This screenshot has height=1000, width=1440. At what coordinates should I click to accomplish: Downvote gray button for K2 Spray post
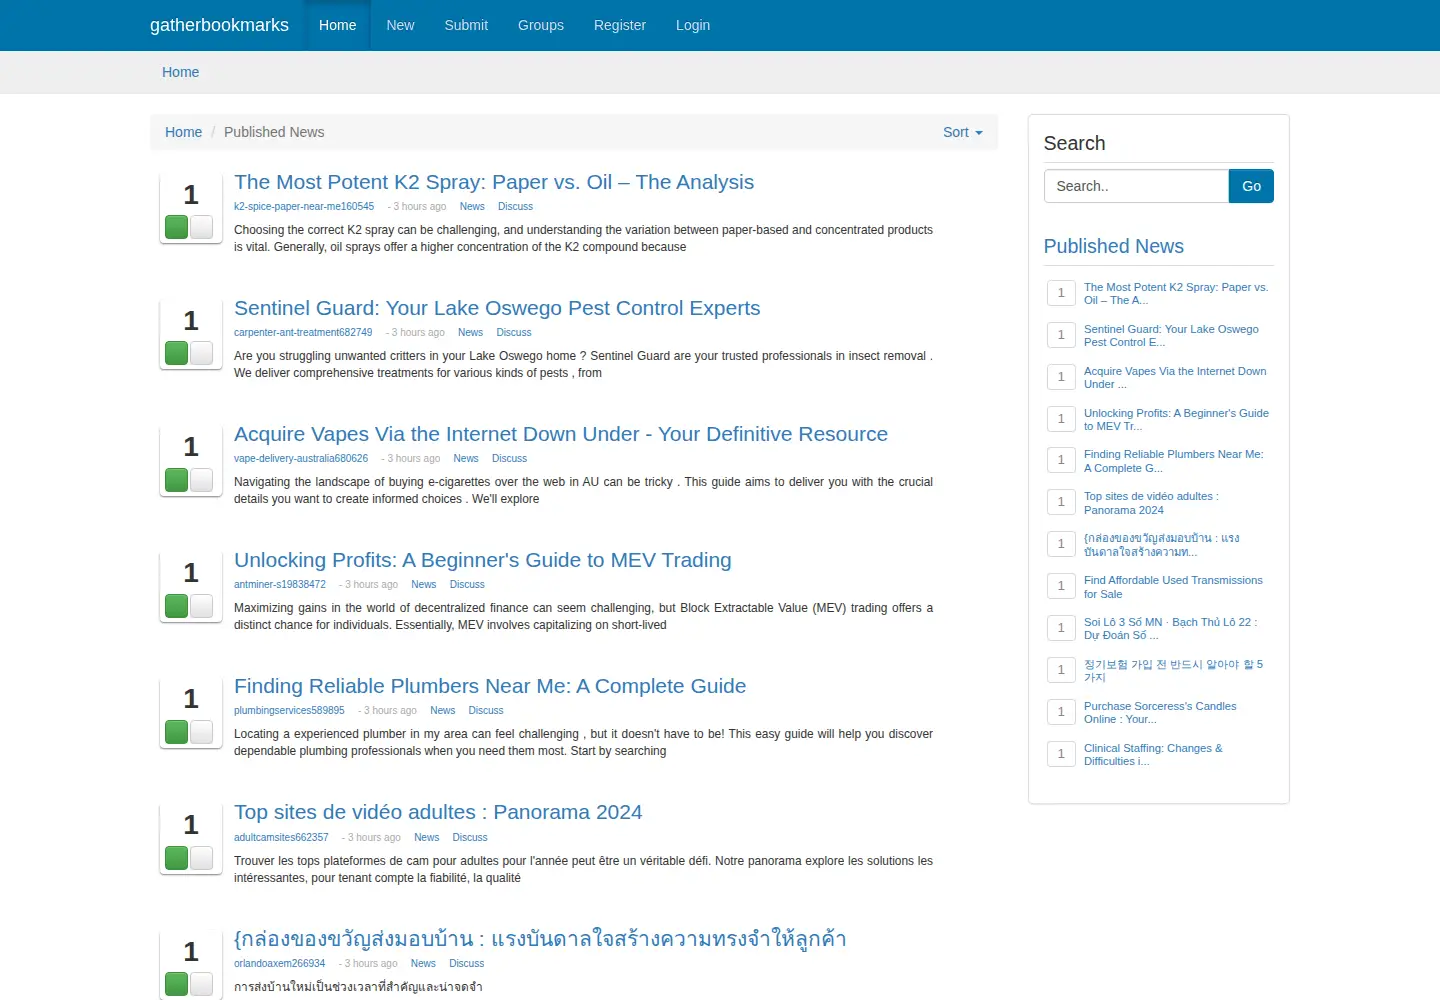click(x=202, y=227)
